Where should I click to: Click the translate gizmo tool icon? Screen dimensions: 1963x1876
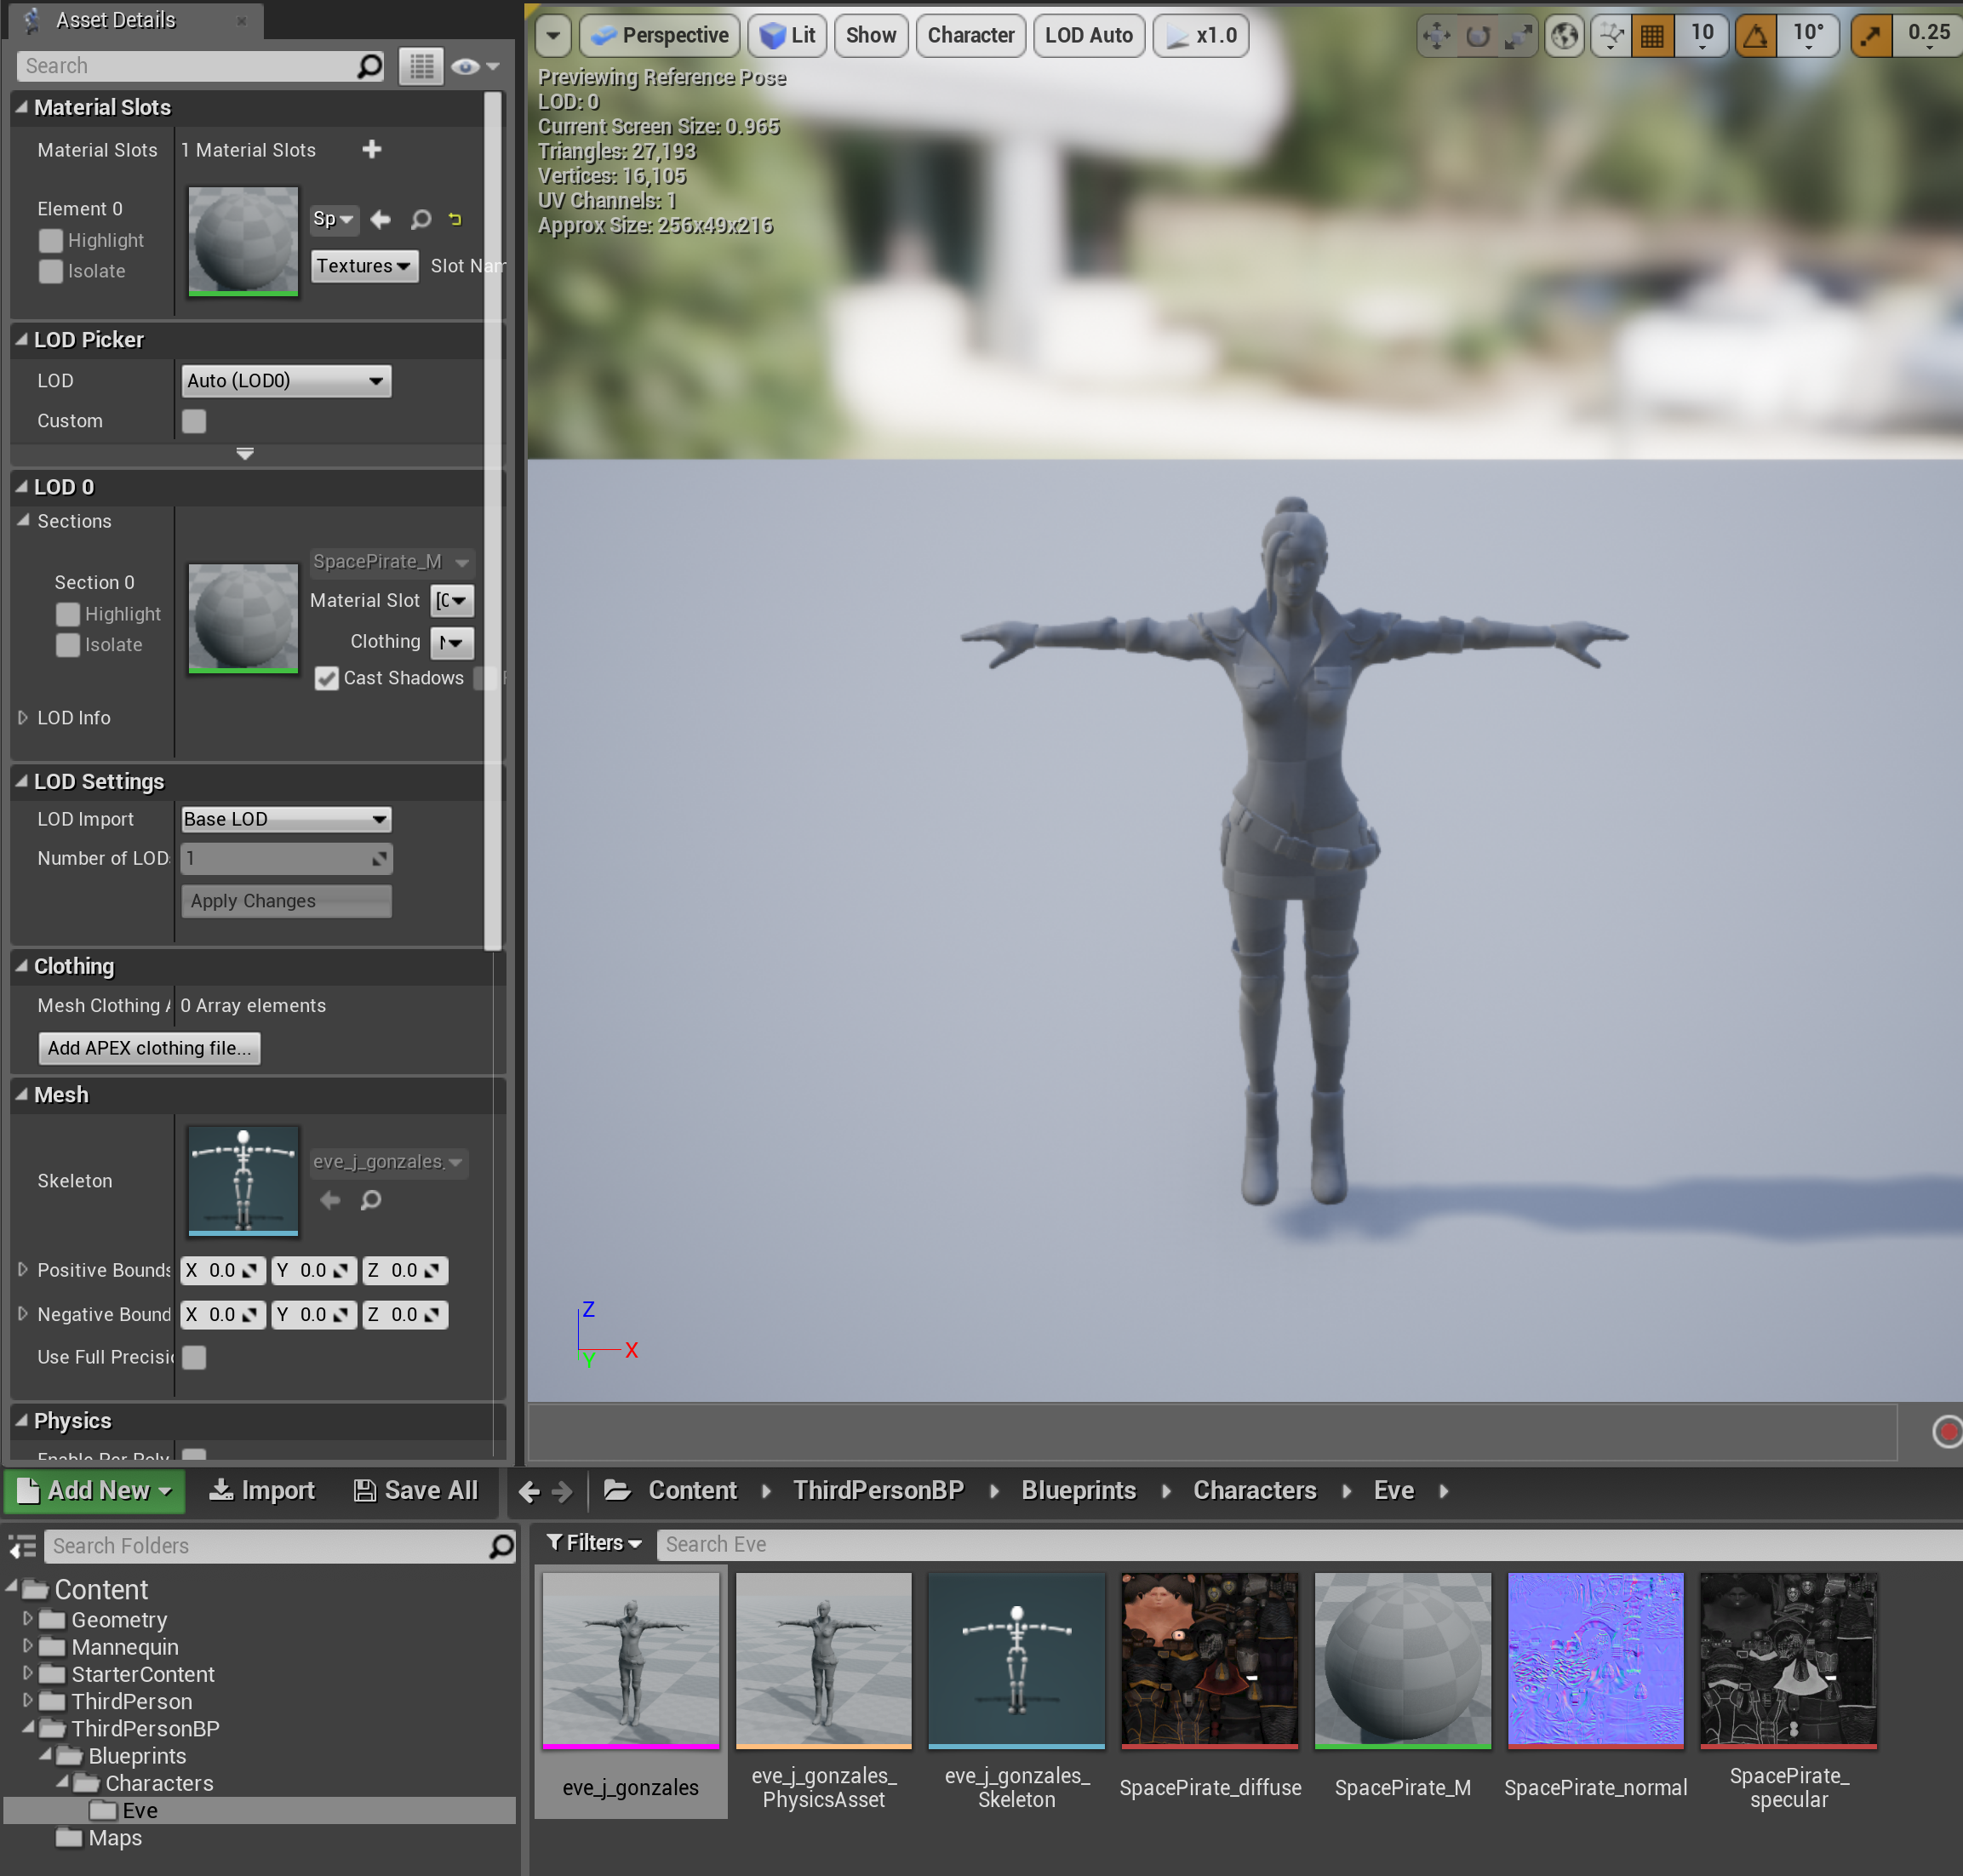coord(1436,36)
